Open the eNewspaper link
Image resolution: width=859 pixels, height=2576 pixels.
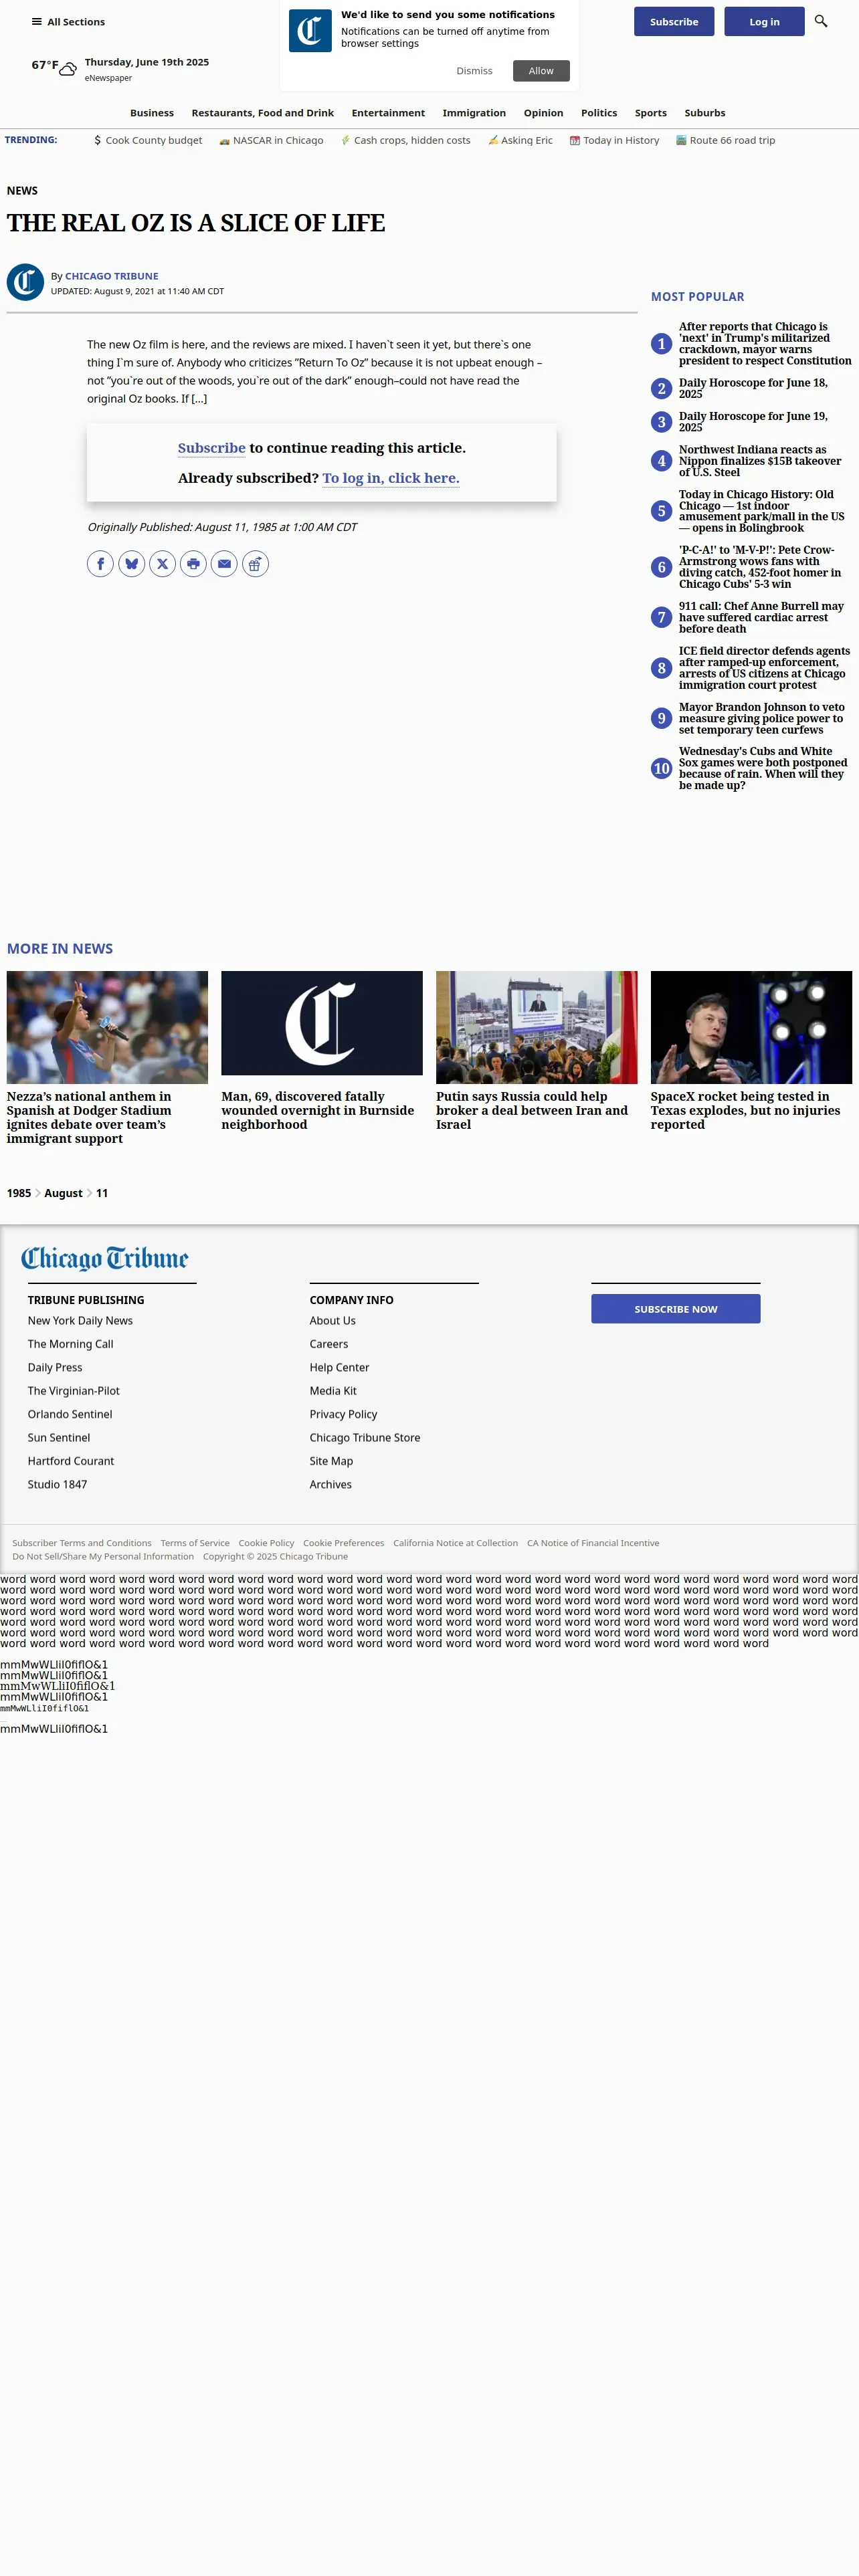coord(108,78)
